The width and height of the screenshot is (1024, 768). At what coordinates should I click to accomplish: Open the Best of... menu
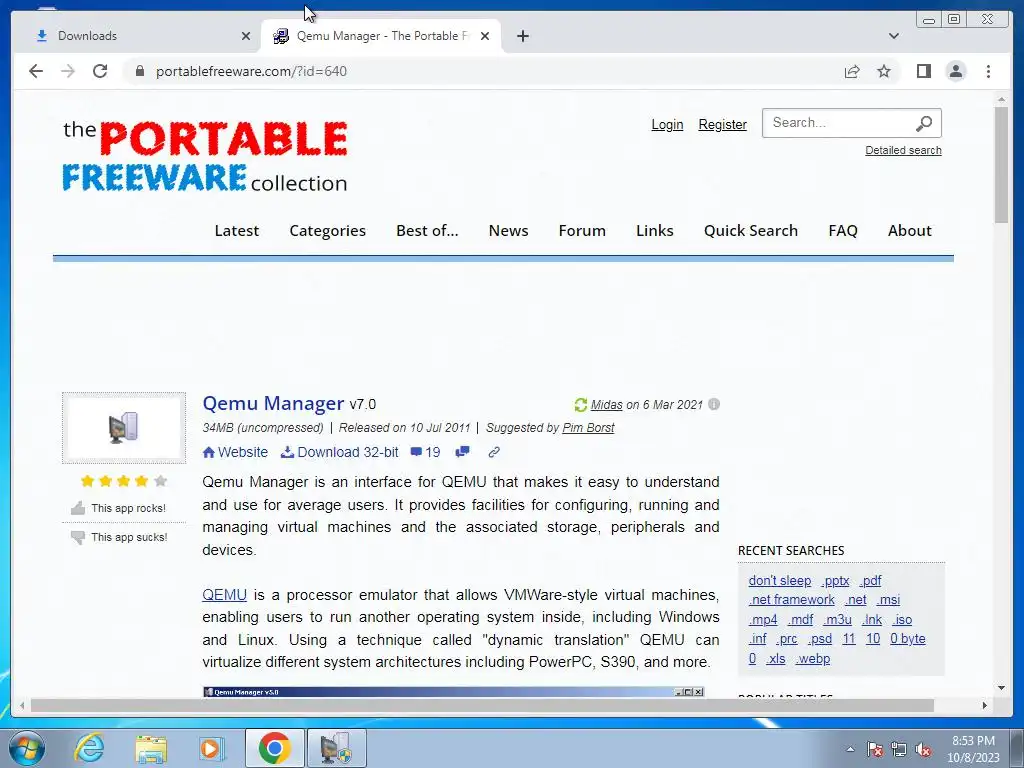tap(427, 231)
